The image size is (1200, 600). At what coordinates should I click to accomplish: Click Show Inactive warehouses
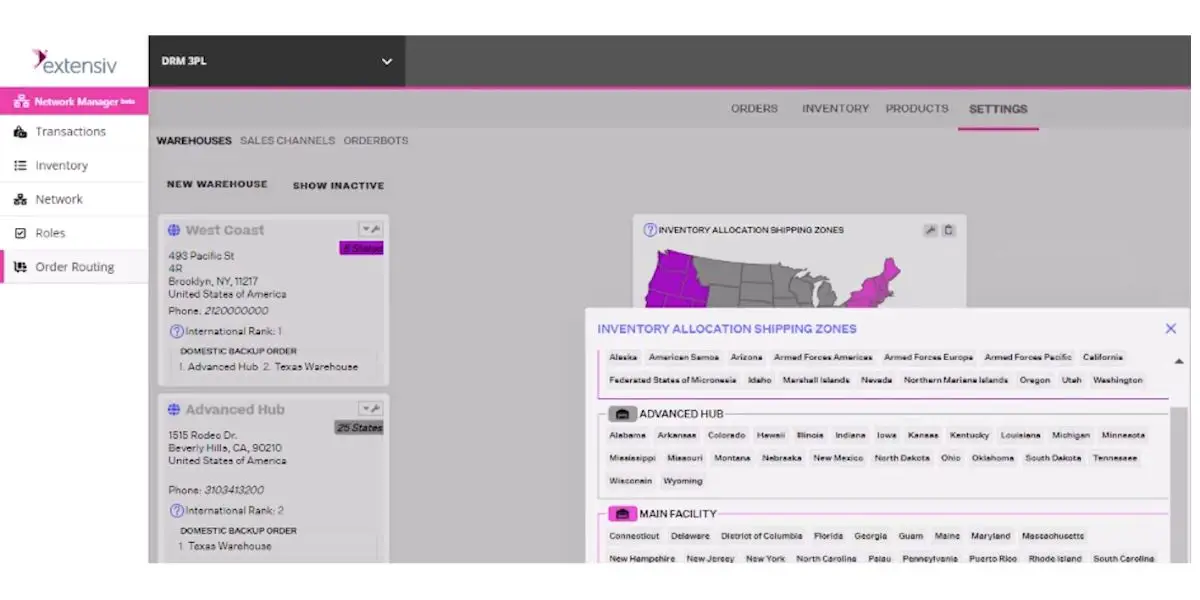(338, 185)
